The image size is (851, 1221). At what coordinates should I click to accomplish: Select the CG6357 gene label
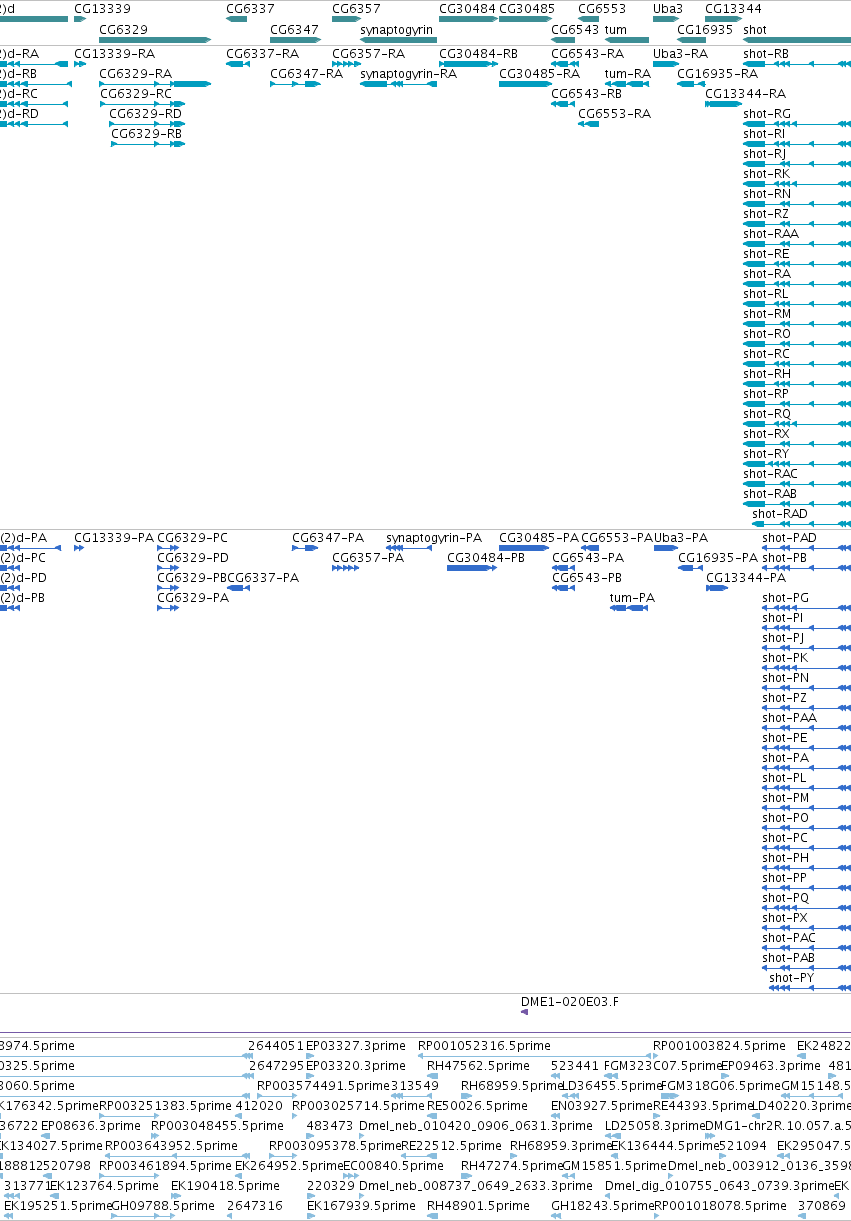[356, 9]
